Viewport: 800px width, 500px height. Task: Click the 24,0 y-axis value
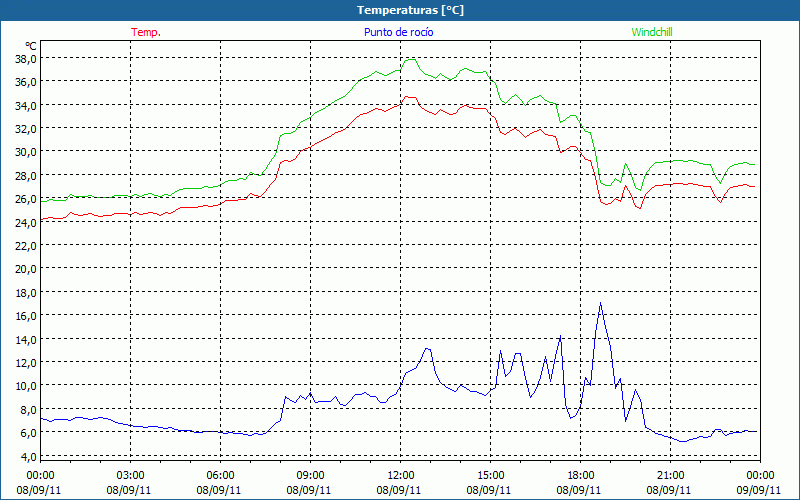(x=26, y=222)
